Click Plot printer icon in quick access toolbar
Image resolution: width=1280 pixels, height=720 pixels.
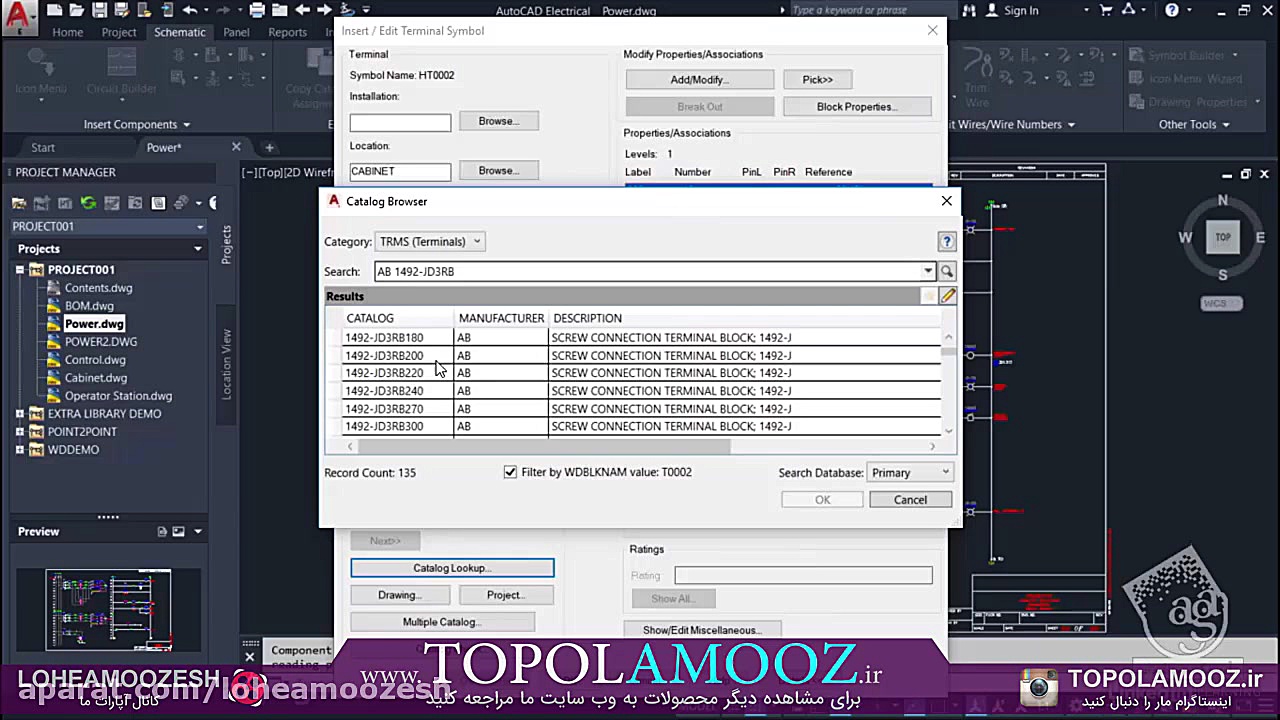(257, 10)
